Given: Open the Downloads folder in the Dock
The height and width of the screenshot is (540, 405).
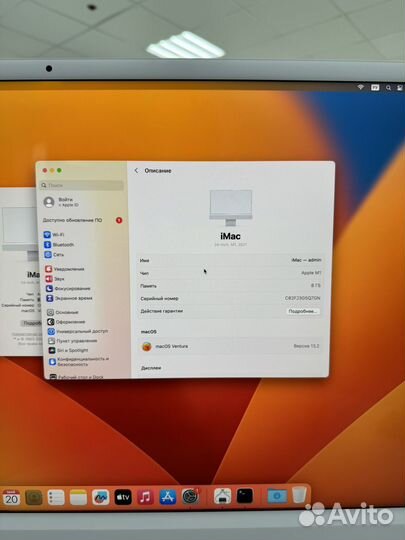Looking at the screenshot, I should pyautogui.click(x=277, y=496).
